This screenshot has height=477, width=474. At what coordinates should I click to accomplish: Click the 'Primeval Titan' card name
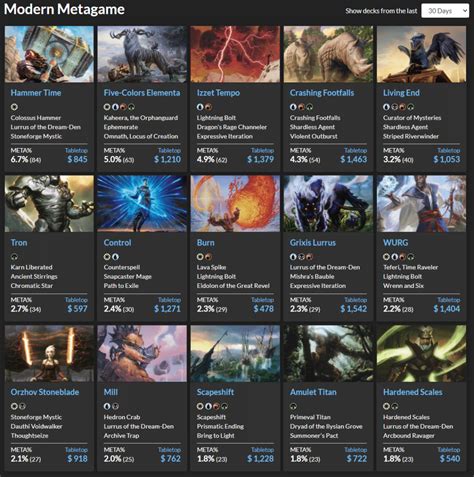tap(310, 417)
